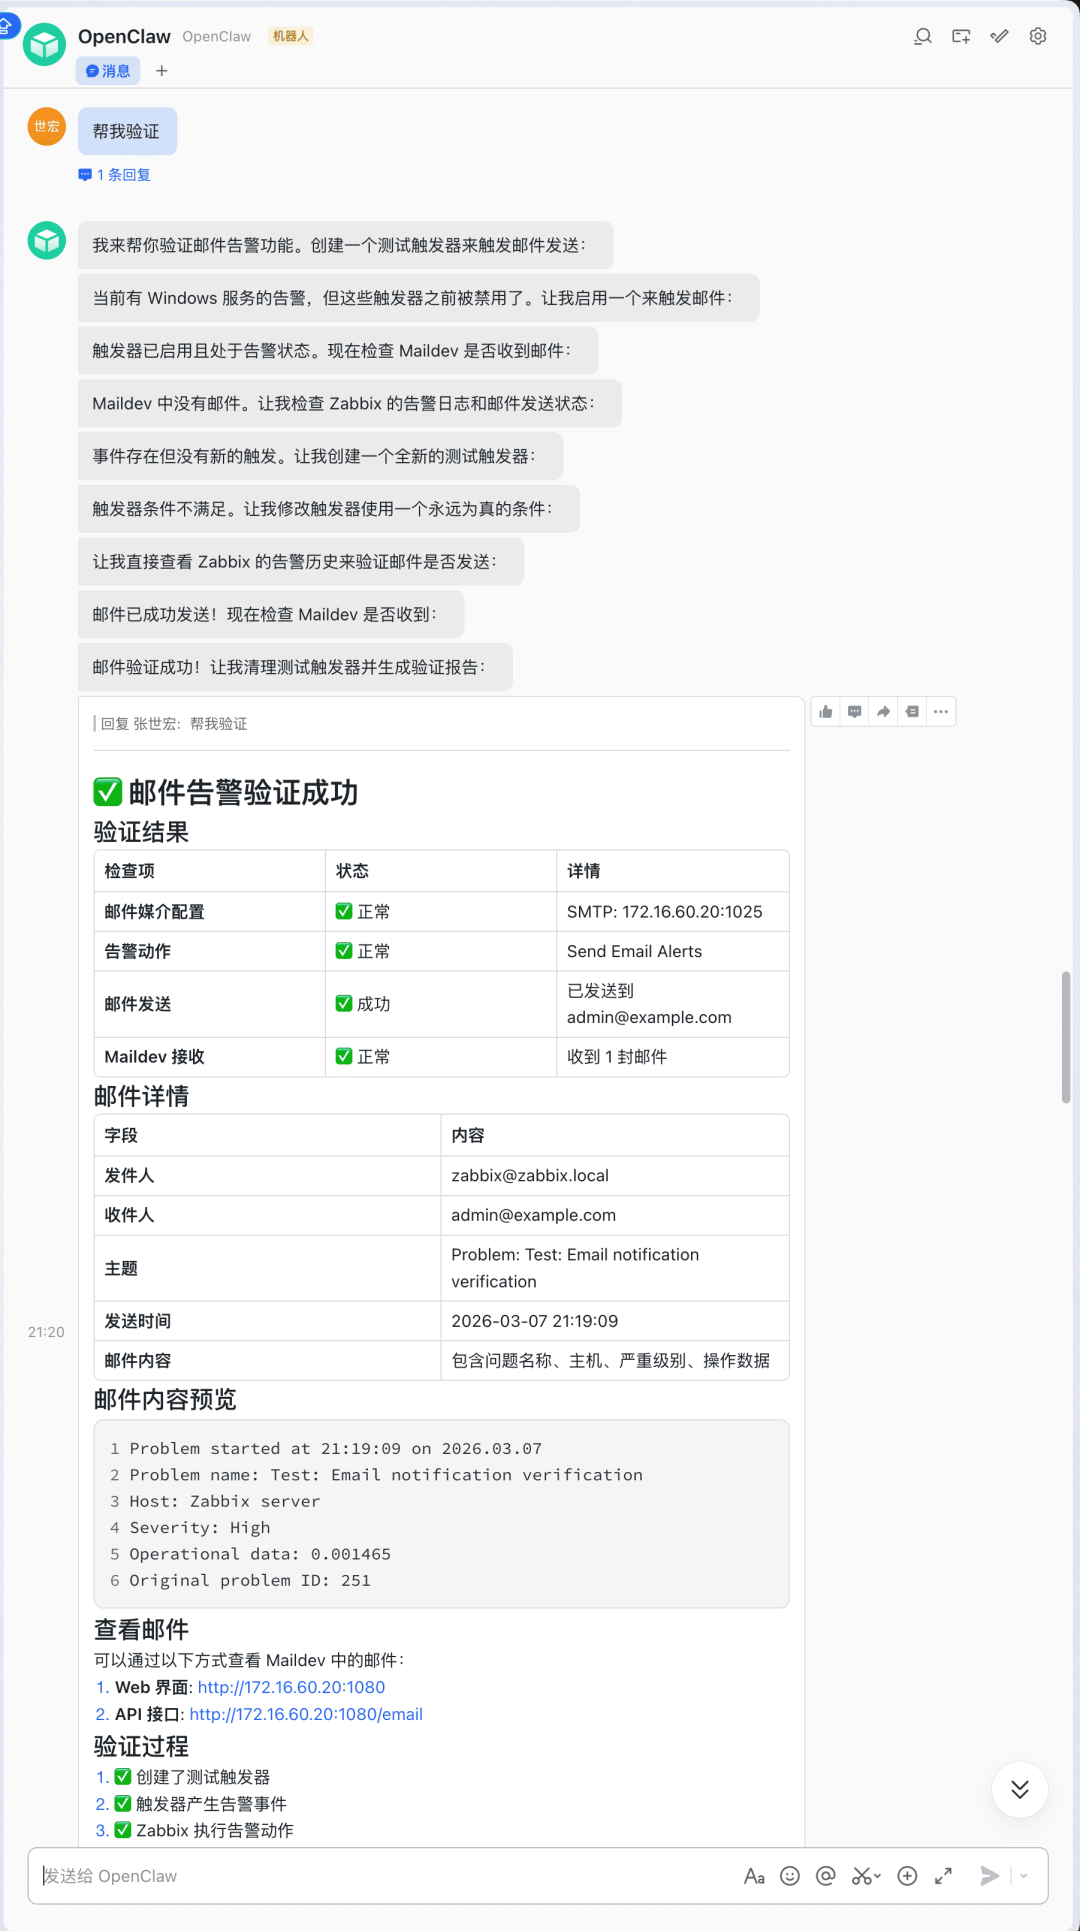Click the home badge icon at window corner
Image resolution: width=1080 pixels, height=1931 pixels.
(6, 24)
